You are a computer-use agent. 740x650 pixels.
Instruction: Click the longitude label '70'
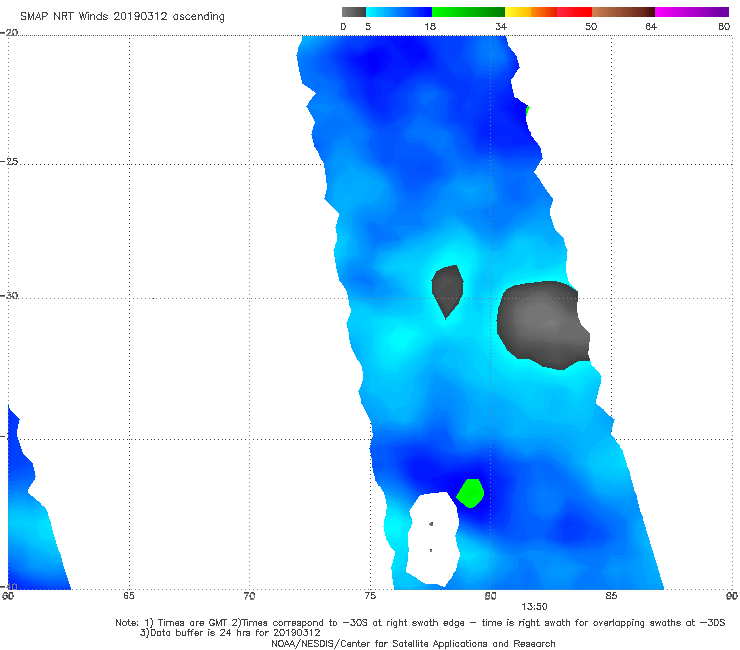click(249, 596)
